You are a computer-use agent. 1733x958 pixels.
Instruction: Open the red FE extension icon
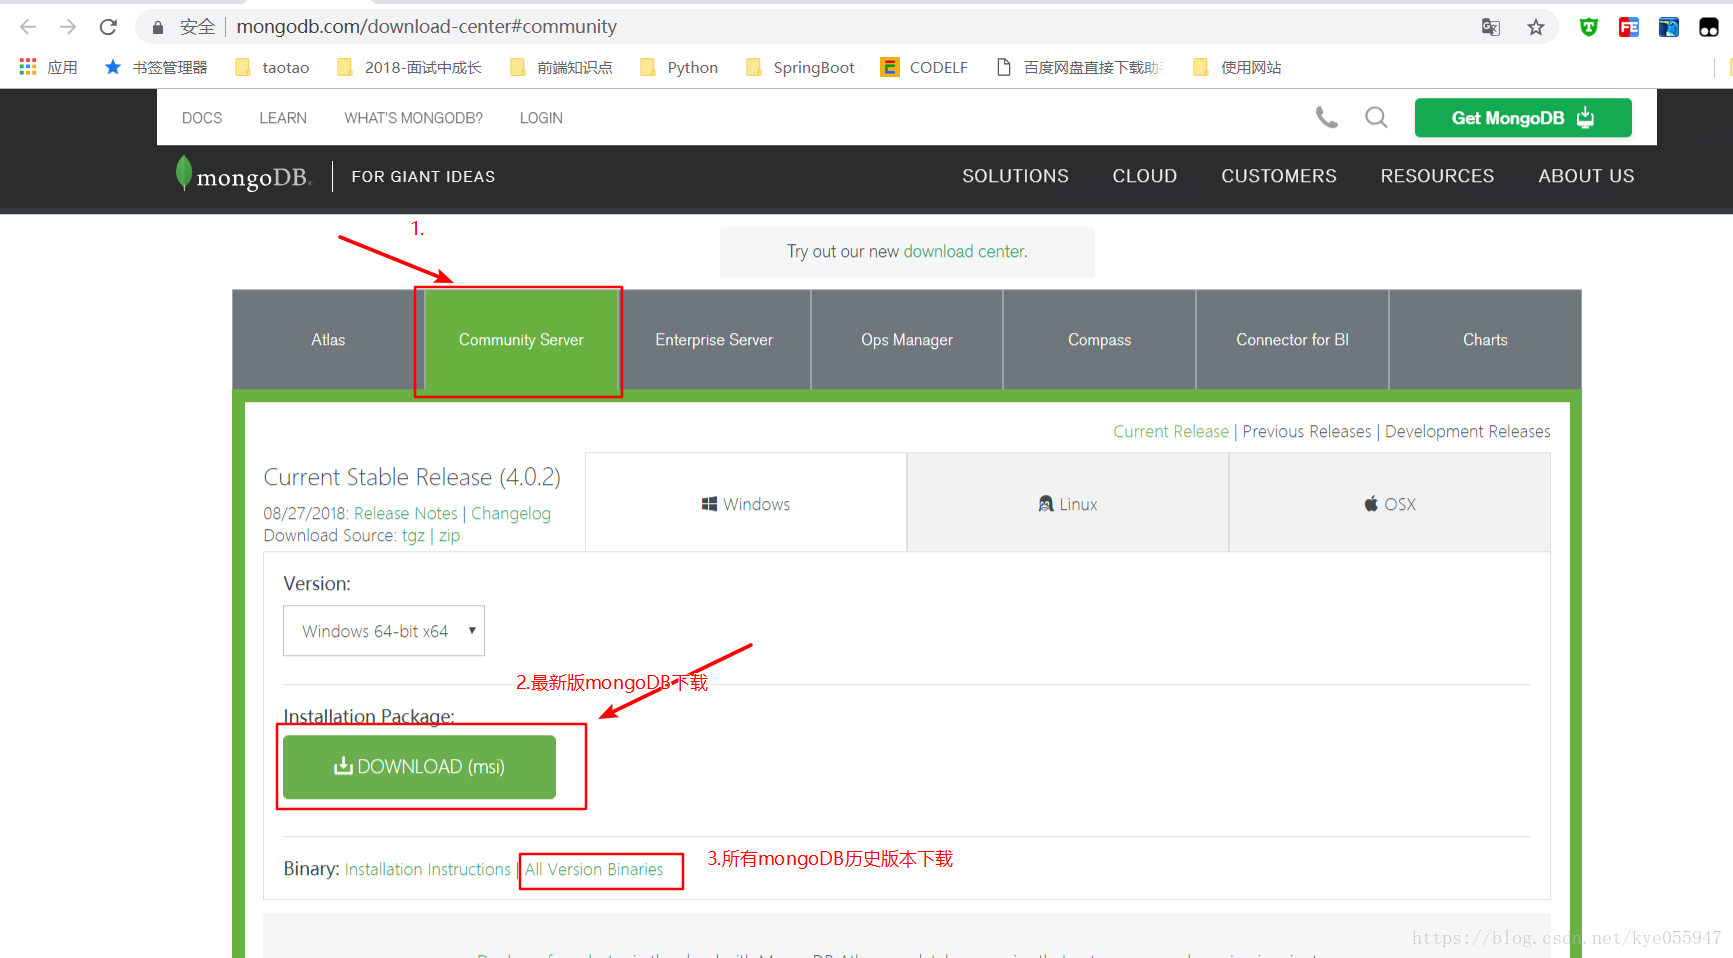pyautogui.click(x=1629, y=27)
